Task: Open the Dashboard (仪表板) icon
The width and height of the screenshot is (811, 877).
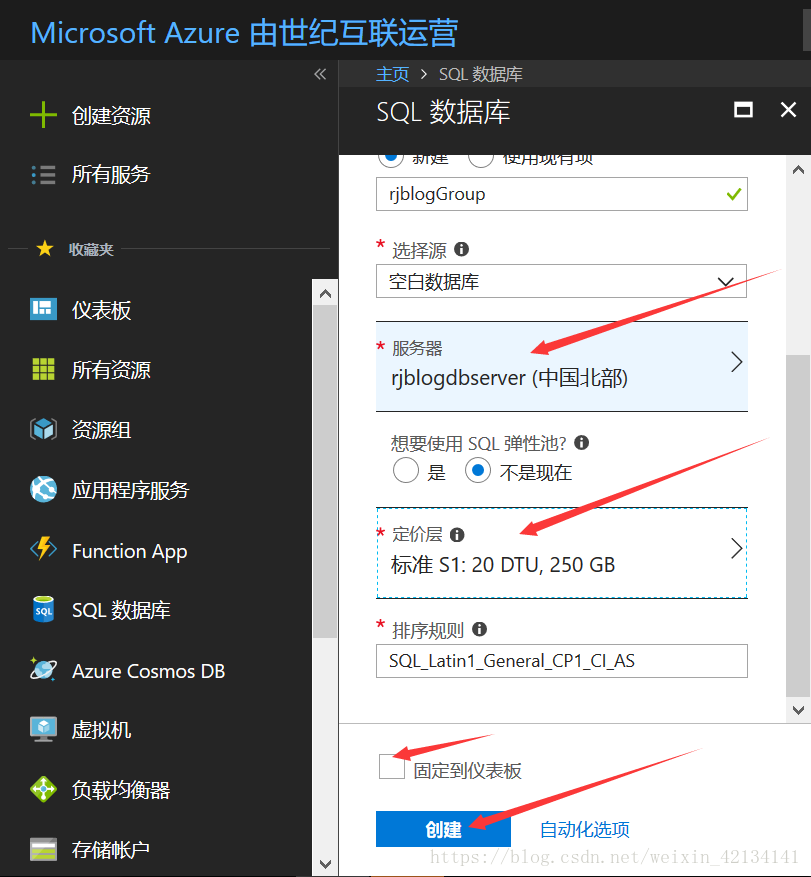Action: (43, 309)
